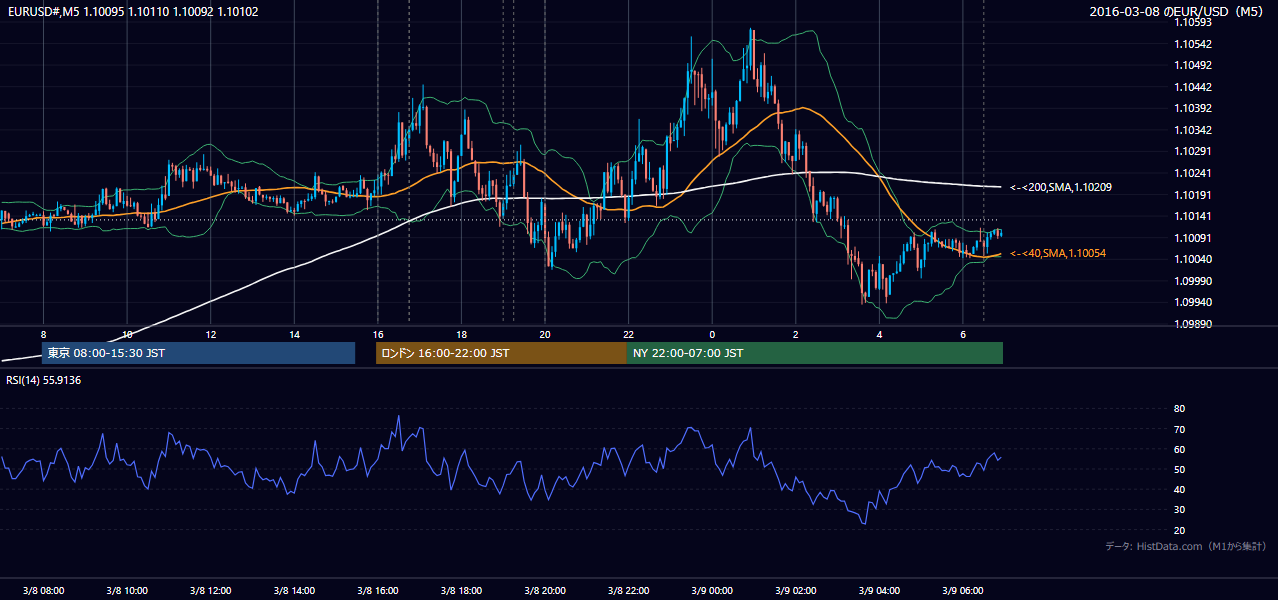Click the 3/8 08:00 time label
The image size is (1278, 600).
(x=43, y=591)
